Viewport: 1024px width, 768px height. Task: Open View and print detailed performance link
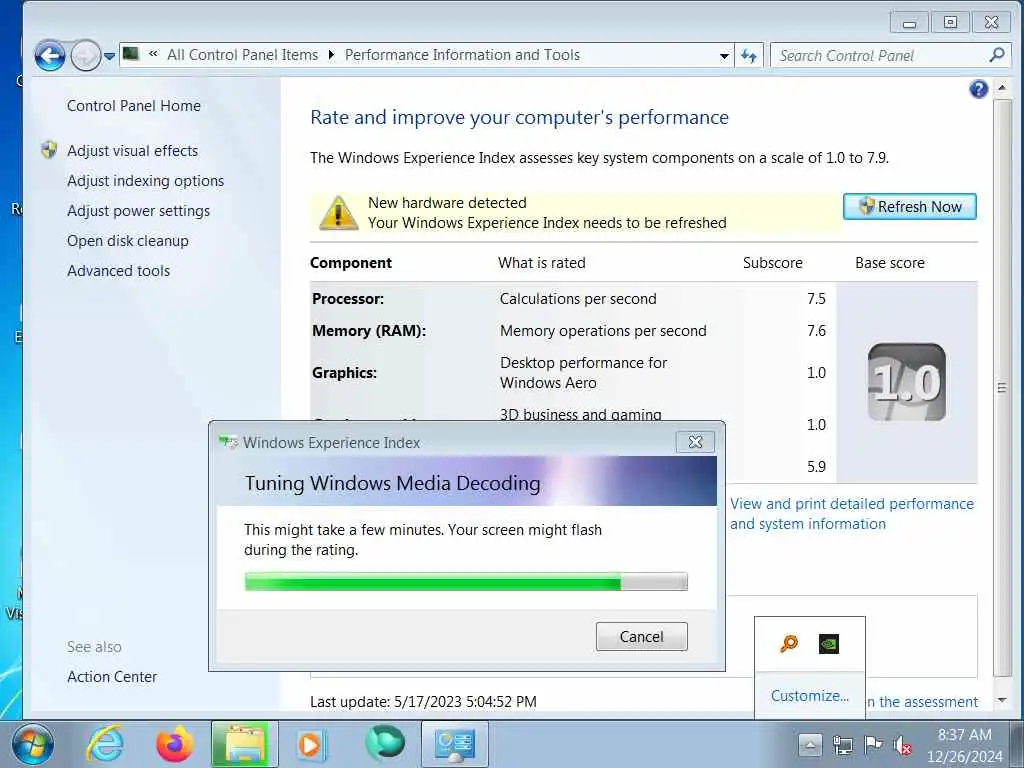pyautogui.click(x=852, y=514)
